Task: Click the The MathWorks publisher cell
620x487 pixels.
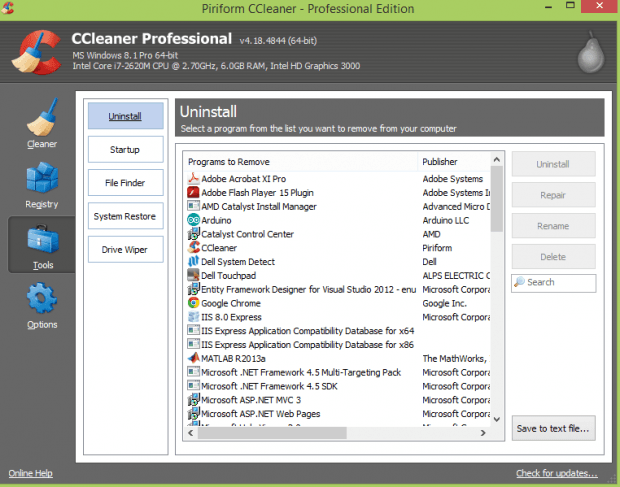Action: (x=456, y=359)
